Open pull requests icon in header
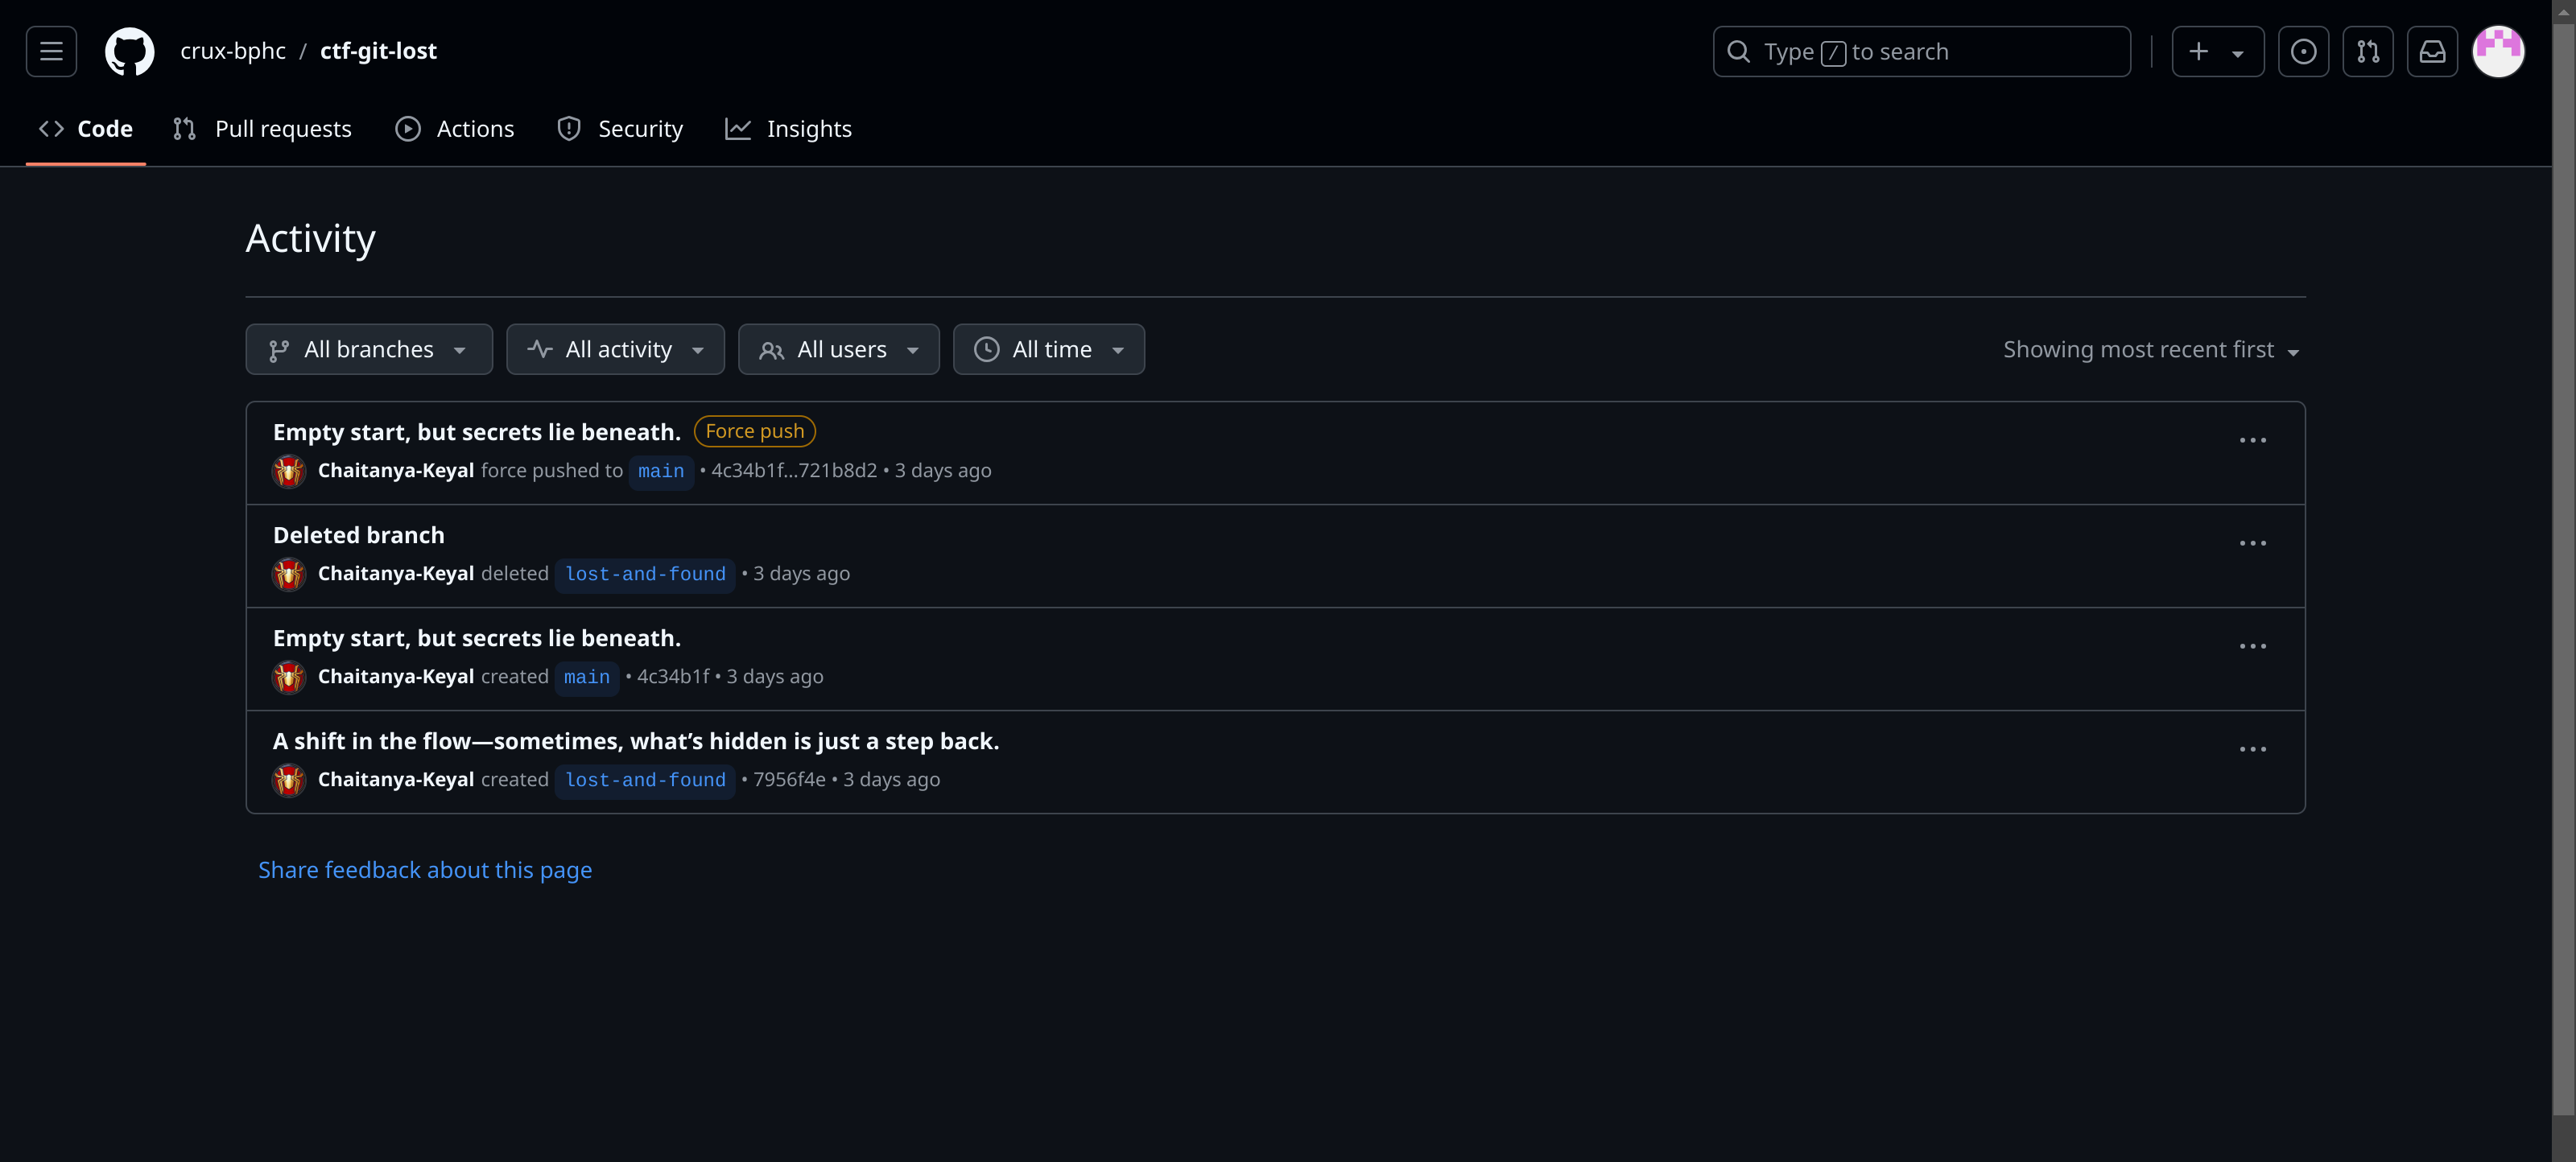This screenshot has width=2576, height=1162. coord(2367,51)
